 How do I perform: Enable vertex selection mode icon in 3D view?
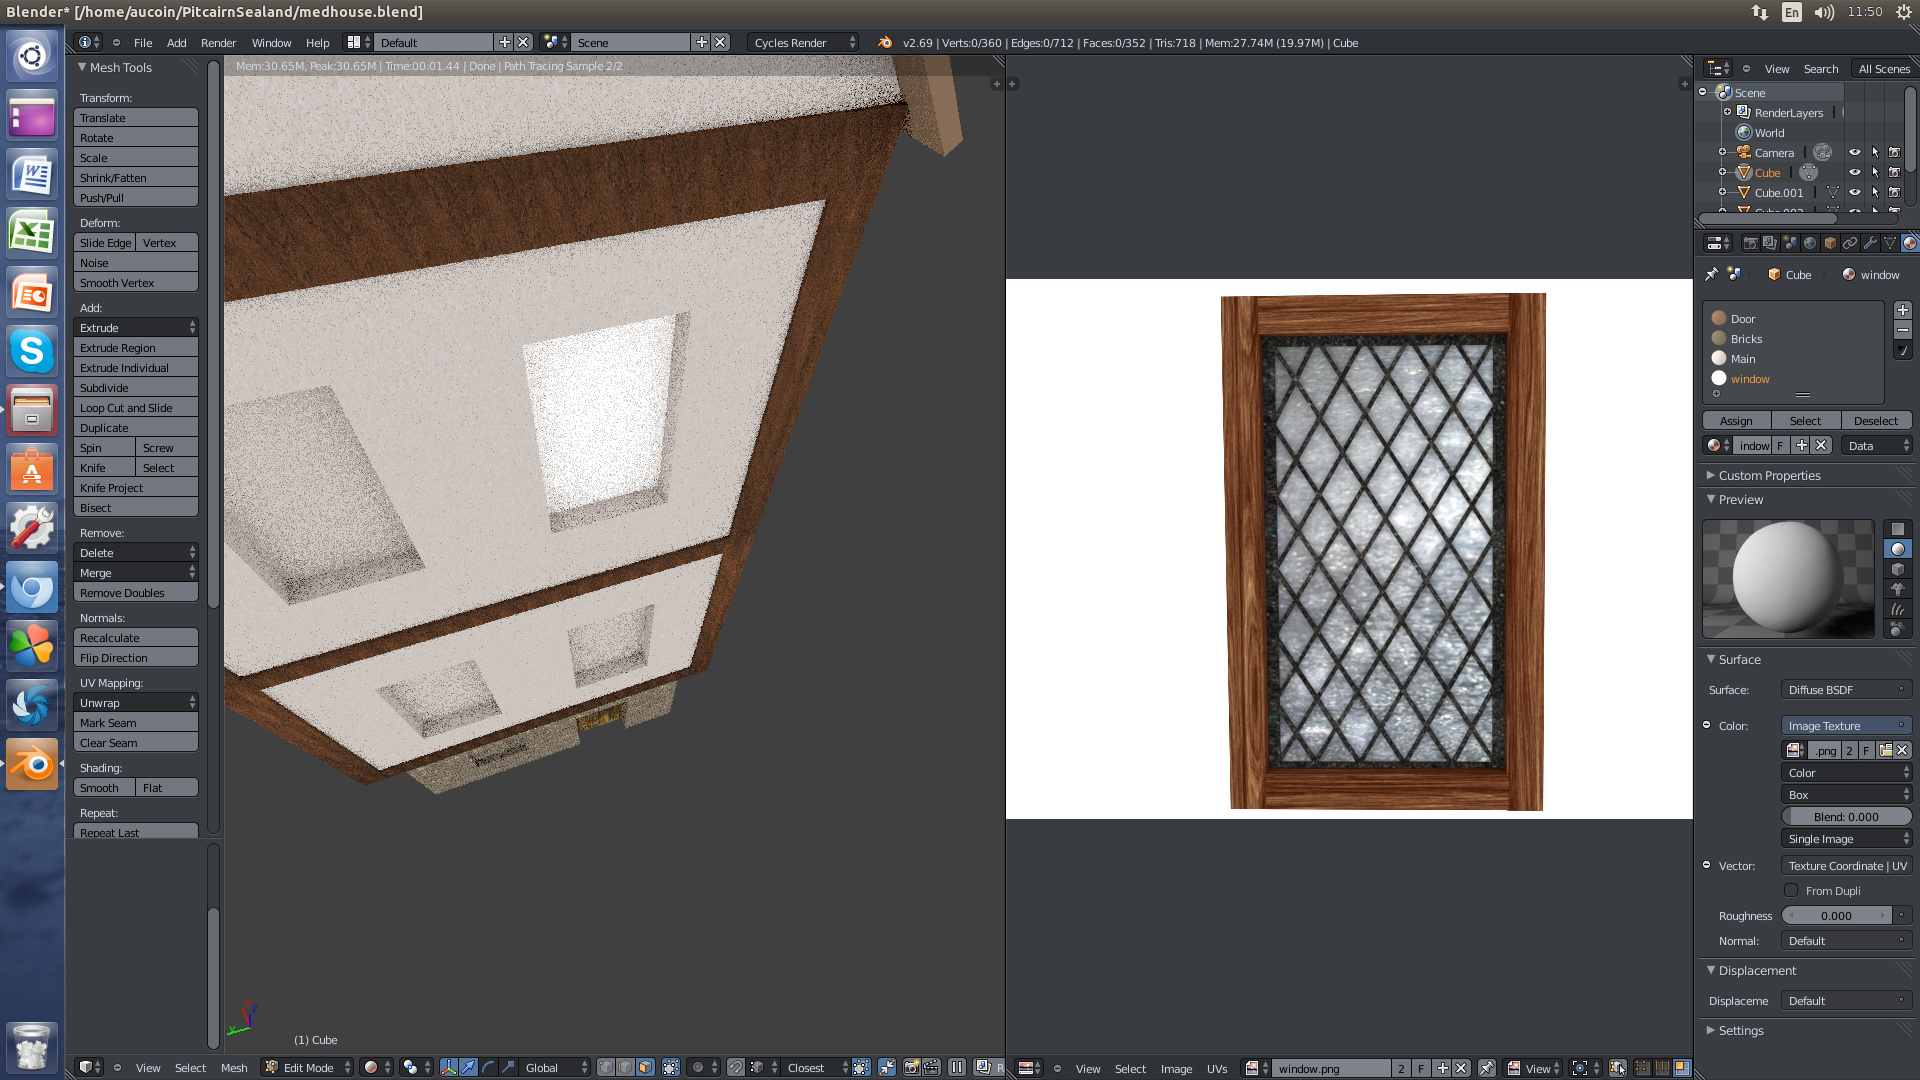click(x=606, y=1067)
